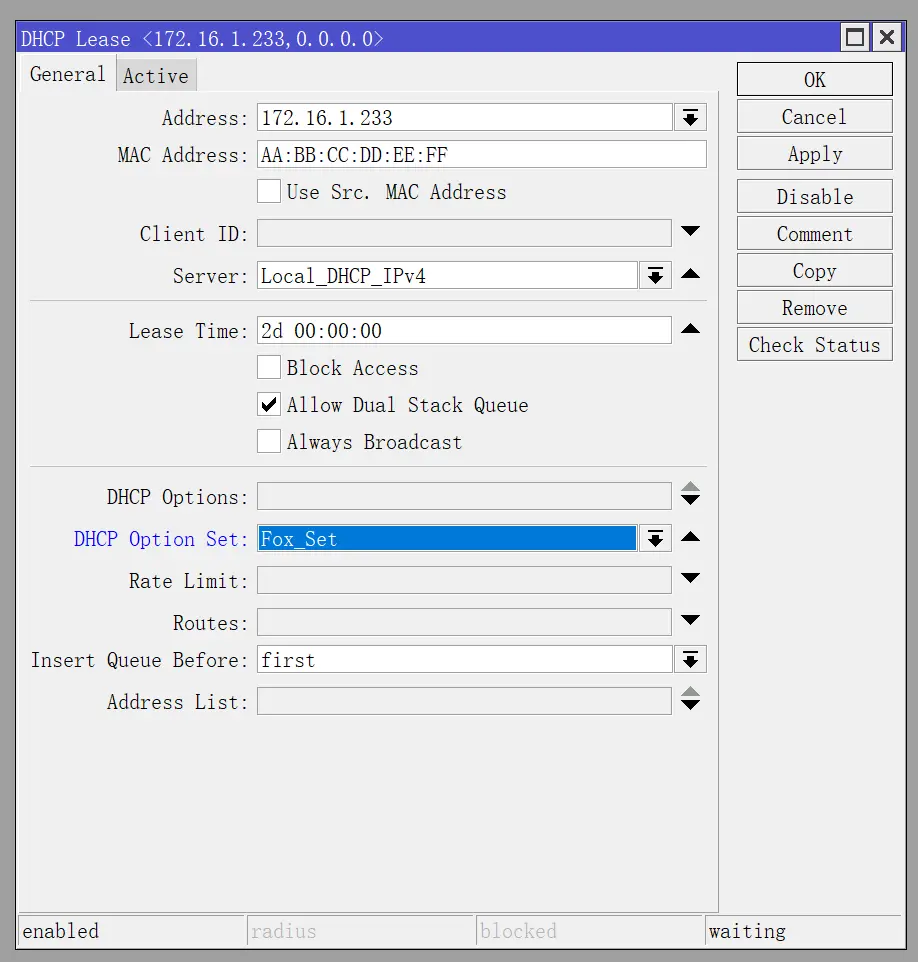Click the 'waiting' status bar entry

pyautogui.click(x=803, y=931)
